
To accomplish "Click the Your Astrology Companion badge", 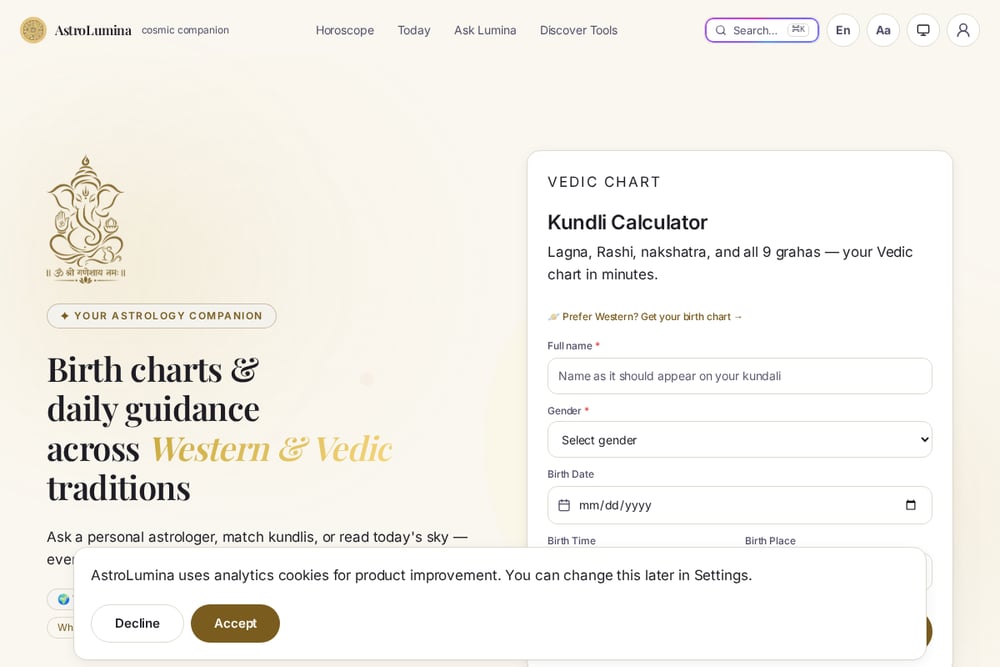I will pos(161,316).
